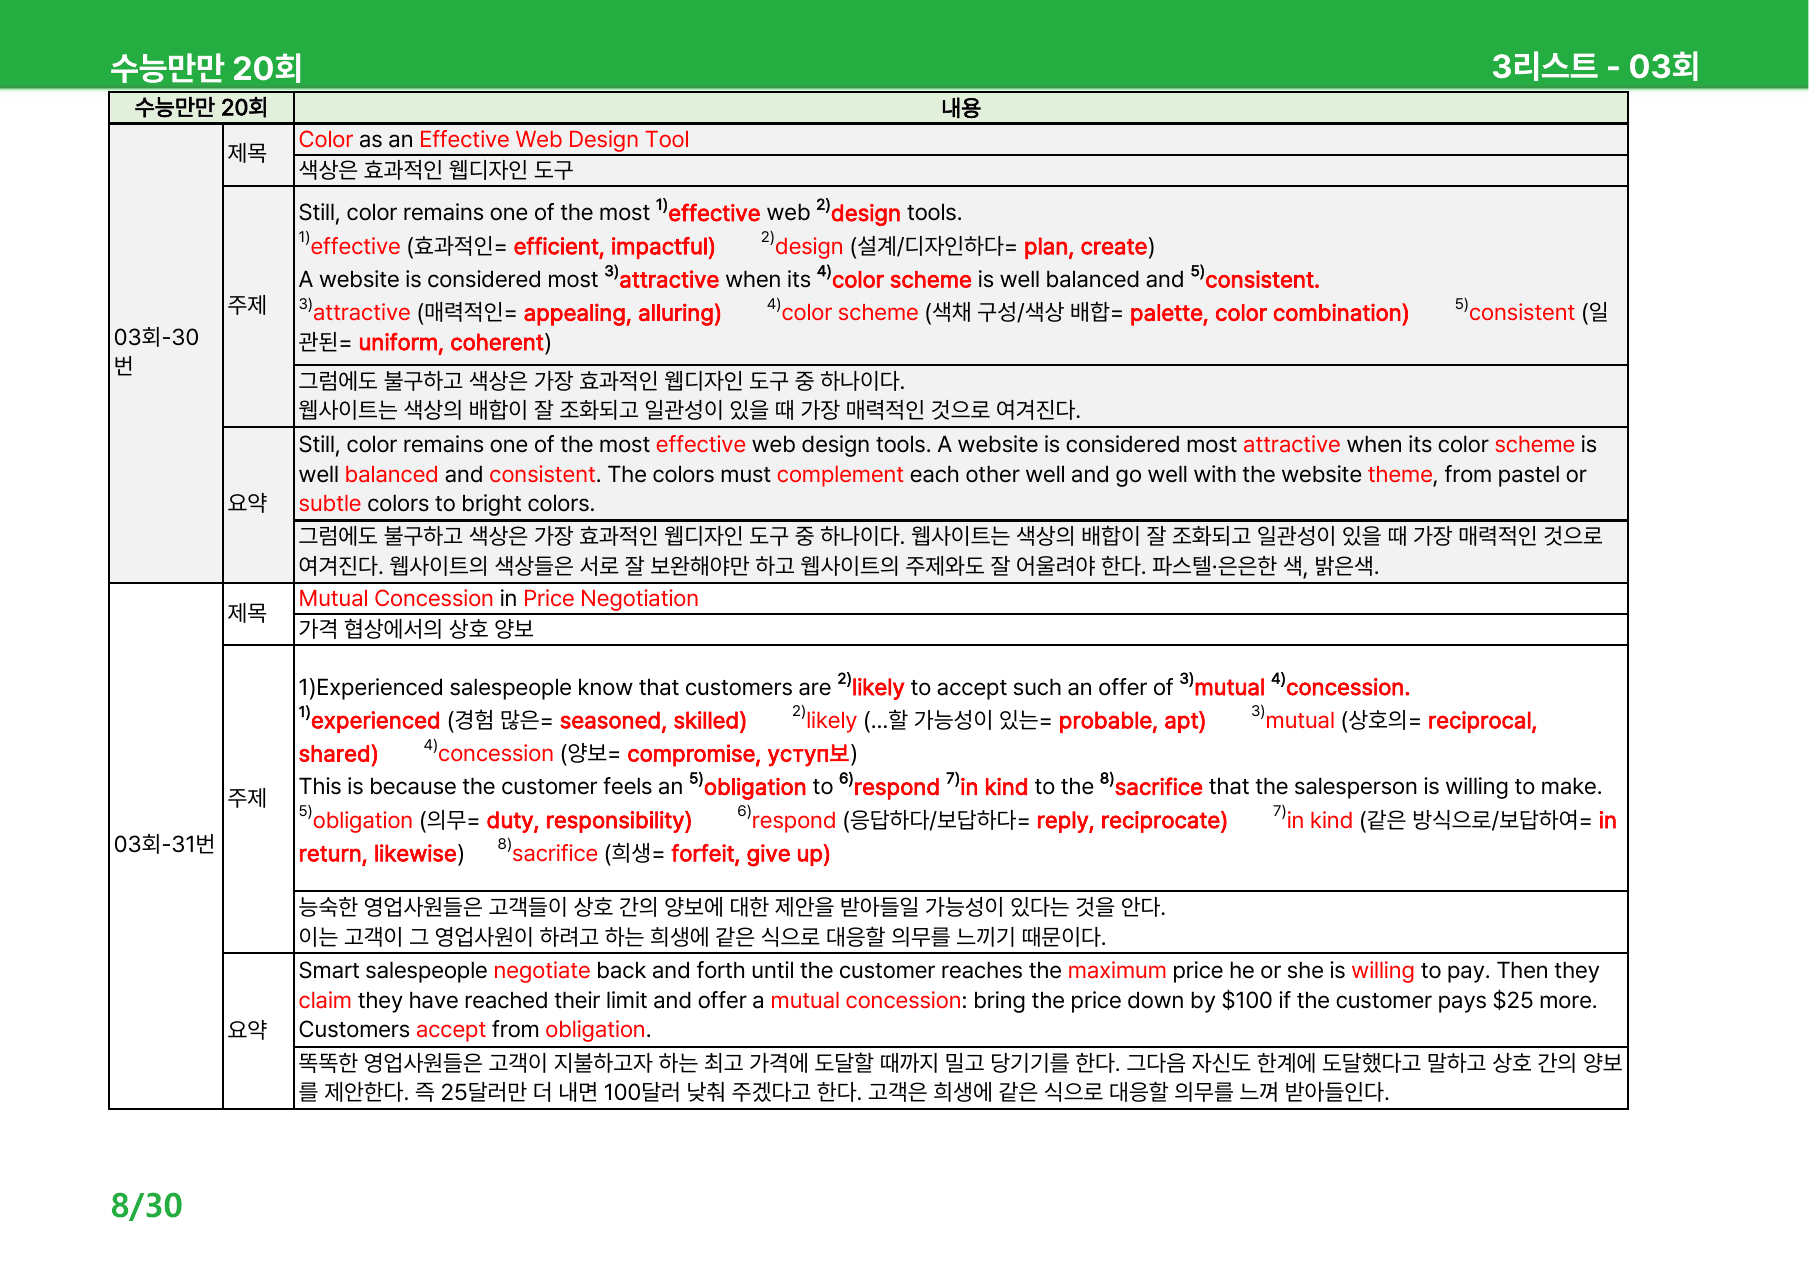Click the 3리스트 - 03회 header label

click(x=1595, y=66)
